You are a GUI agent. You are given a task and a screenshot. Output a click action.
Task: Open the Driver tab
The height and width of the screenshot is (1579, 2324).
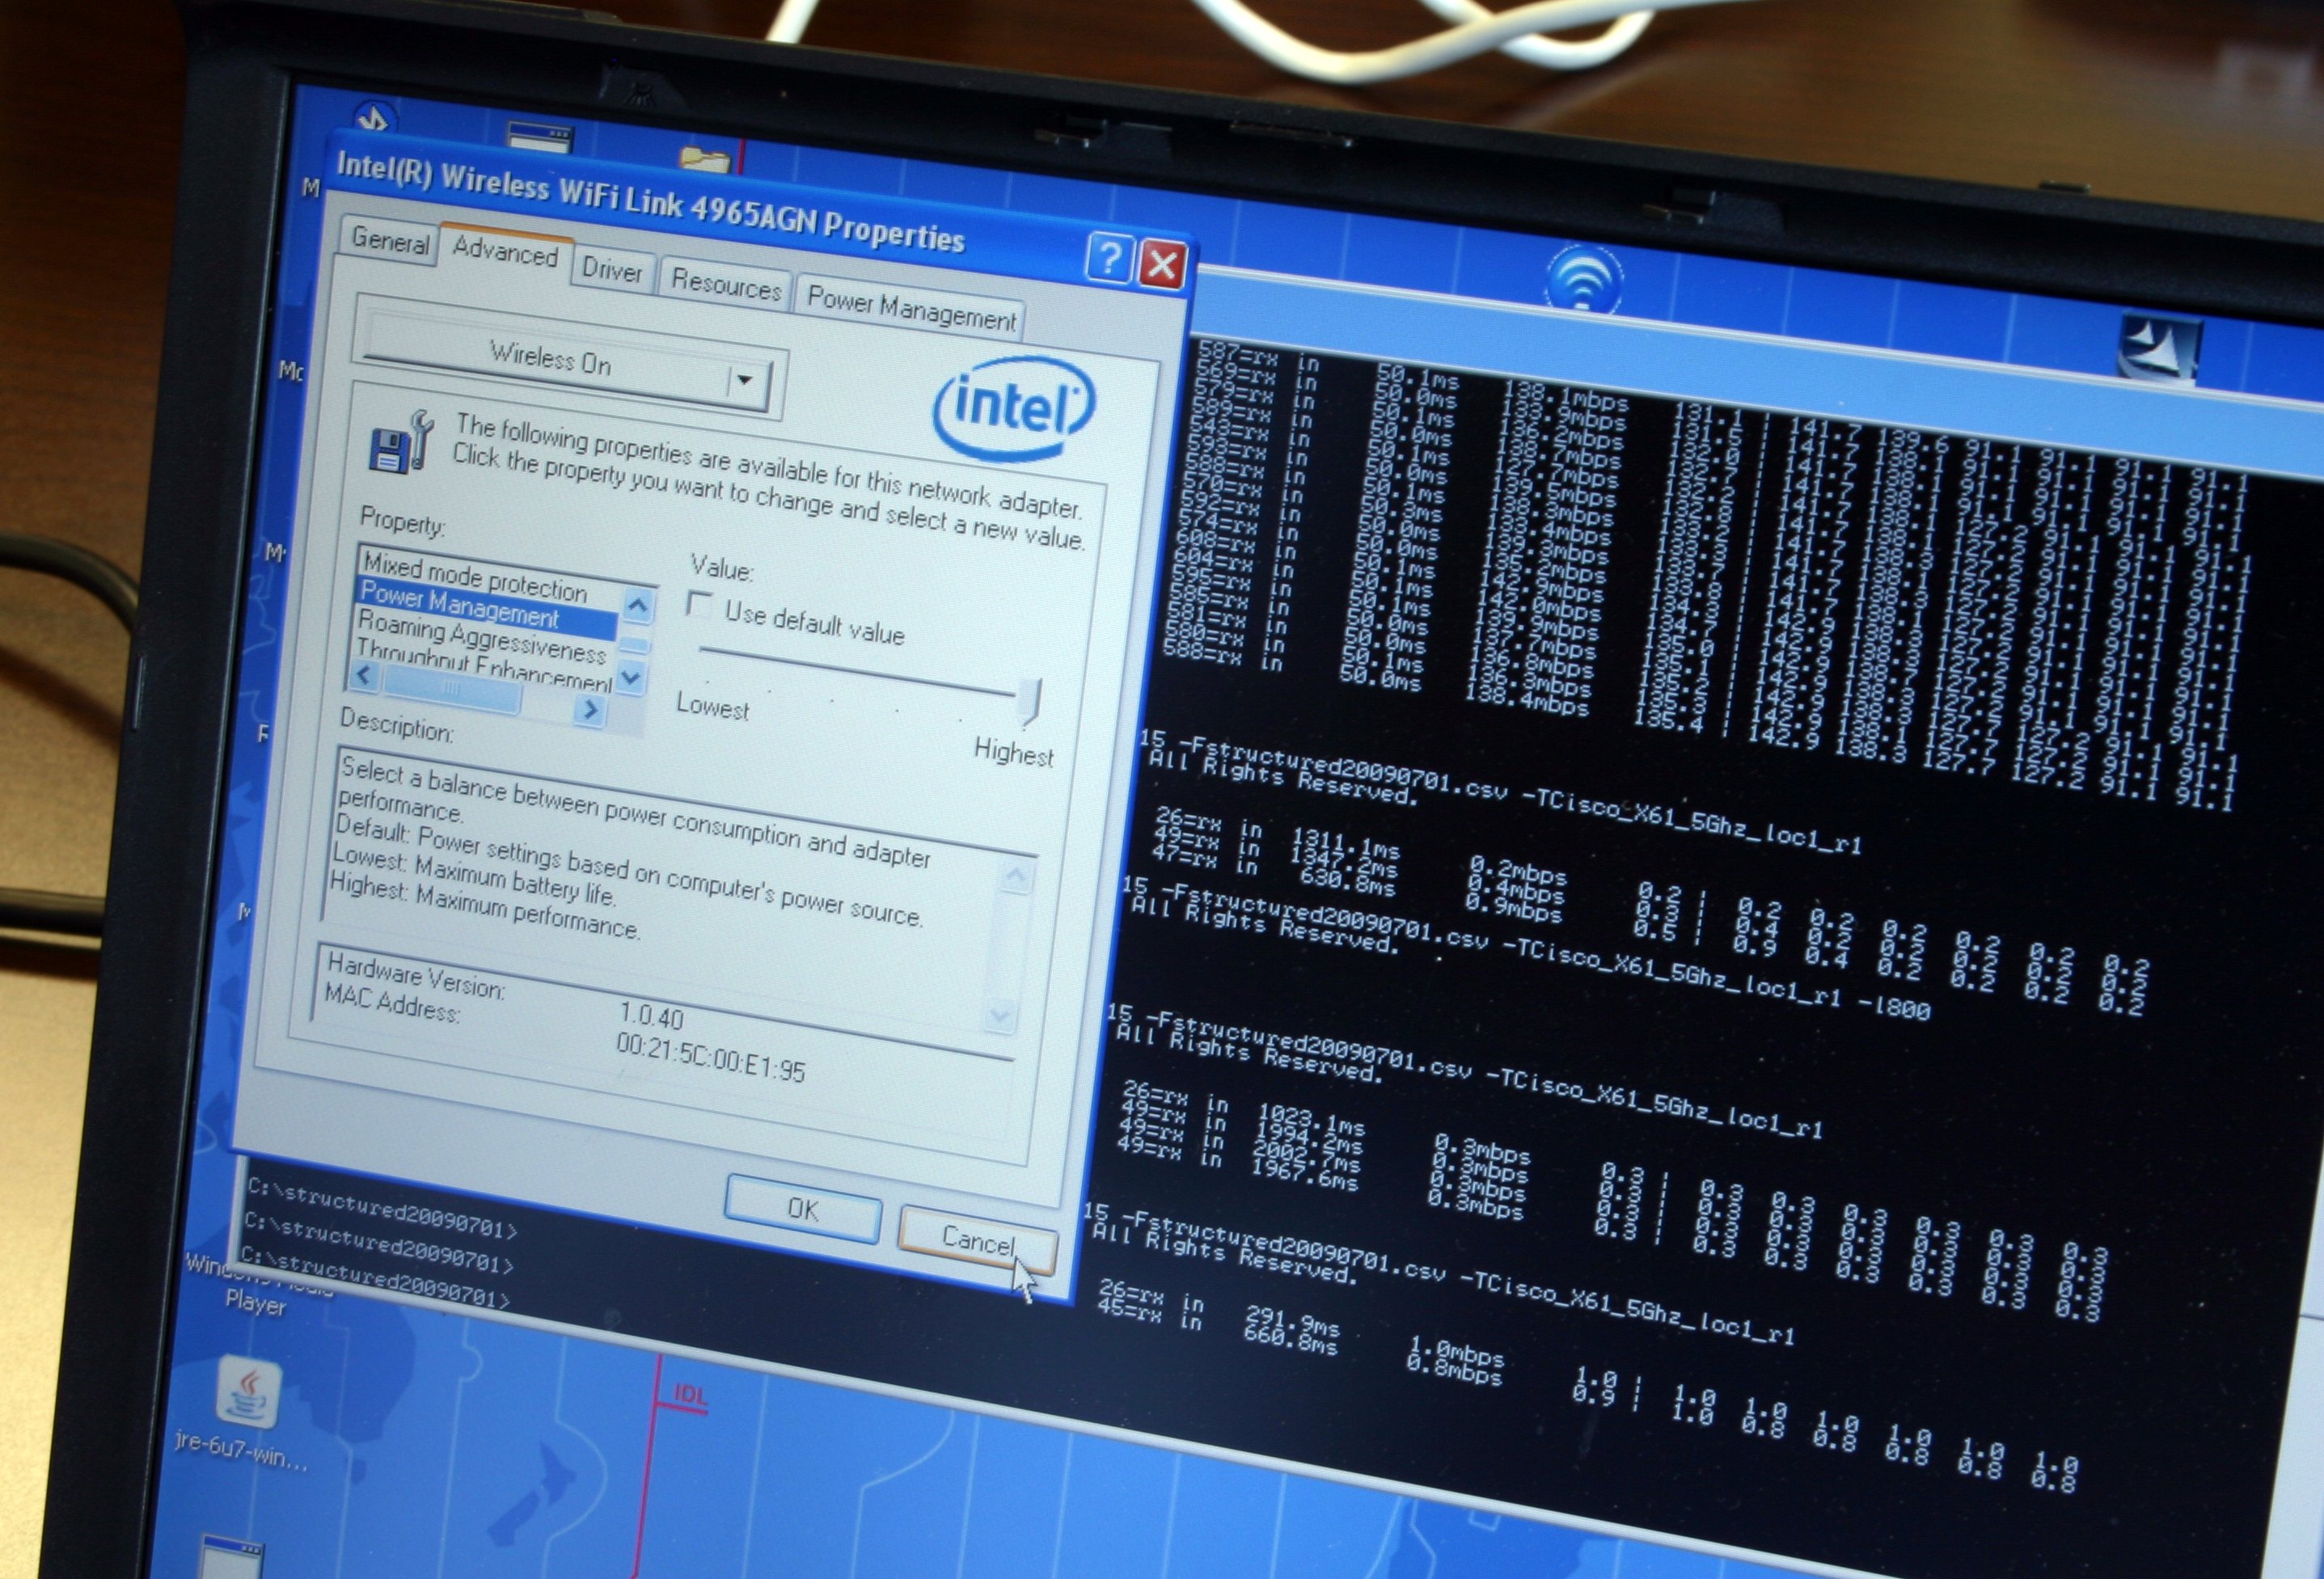(x=611, y=270)
